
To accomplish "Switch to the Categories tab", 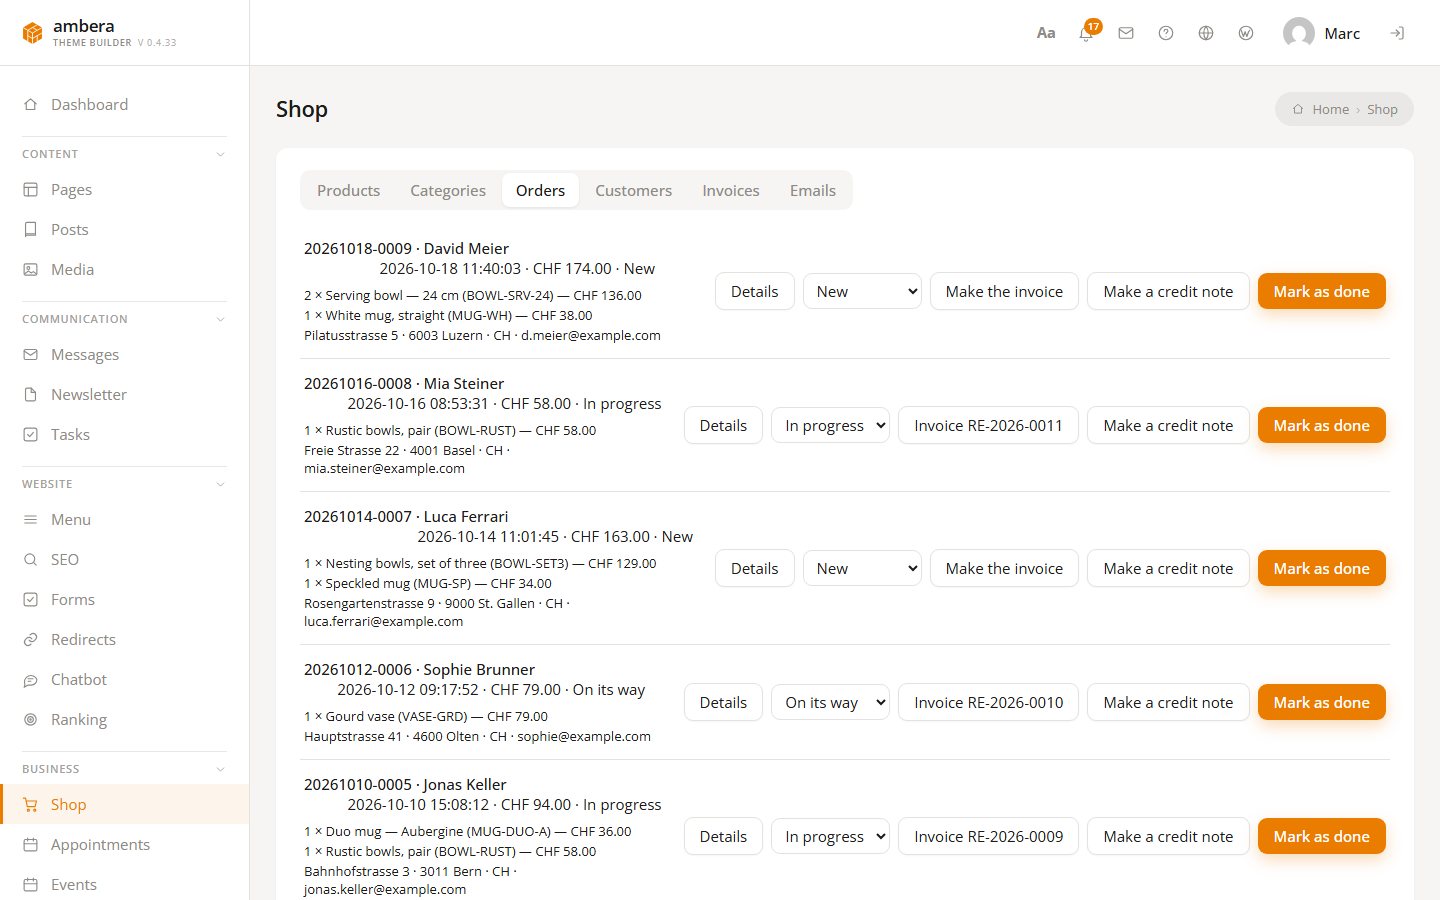I will click(448, 190).
